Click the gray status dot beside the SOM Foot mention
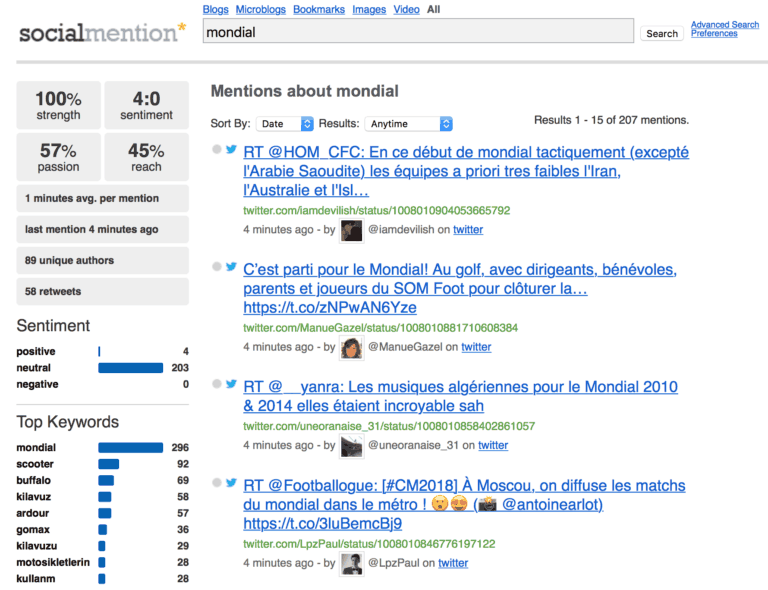 click(216, 267)
